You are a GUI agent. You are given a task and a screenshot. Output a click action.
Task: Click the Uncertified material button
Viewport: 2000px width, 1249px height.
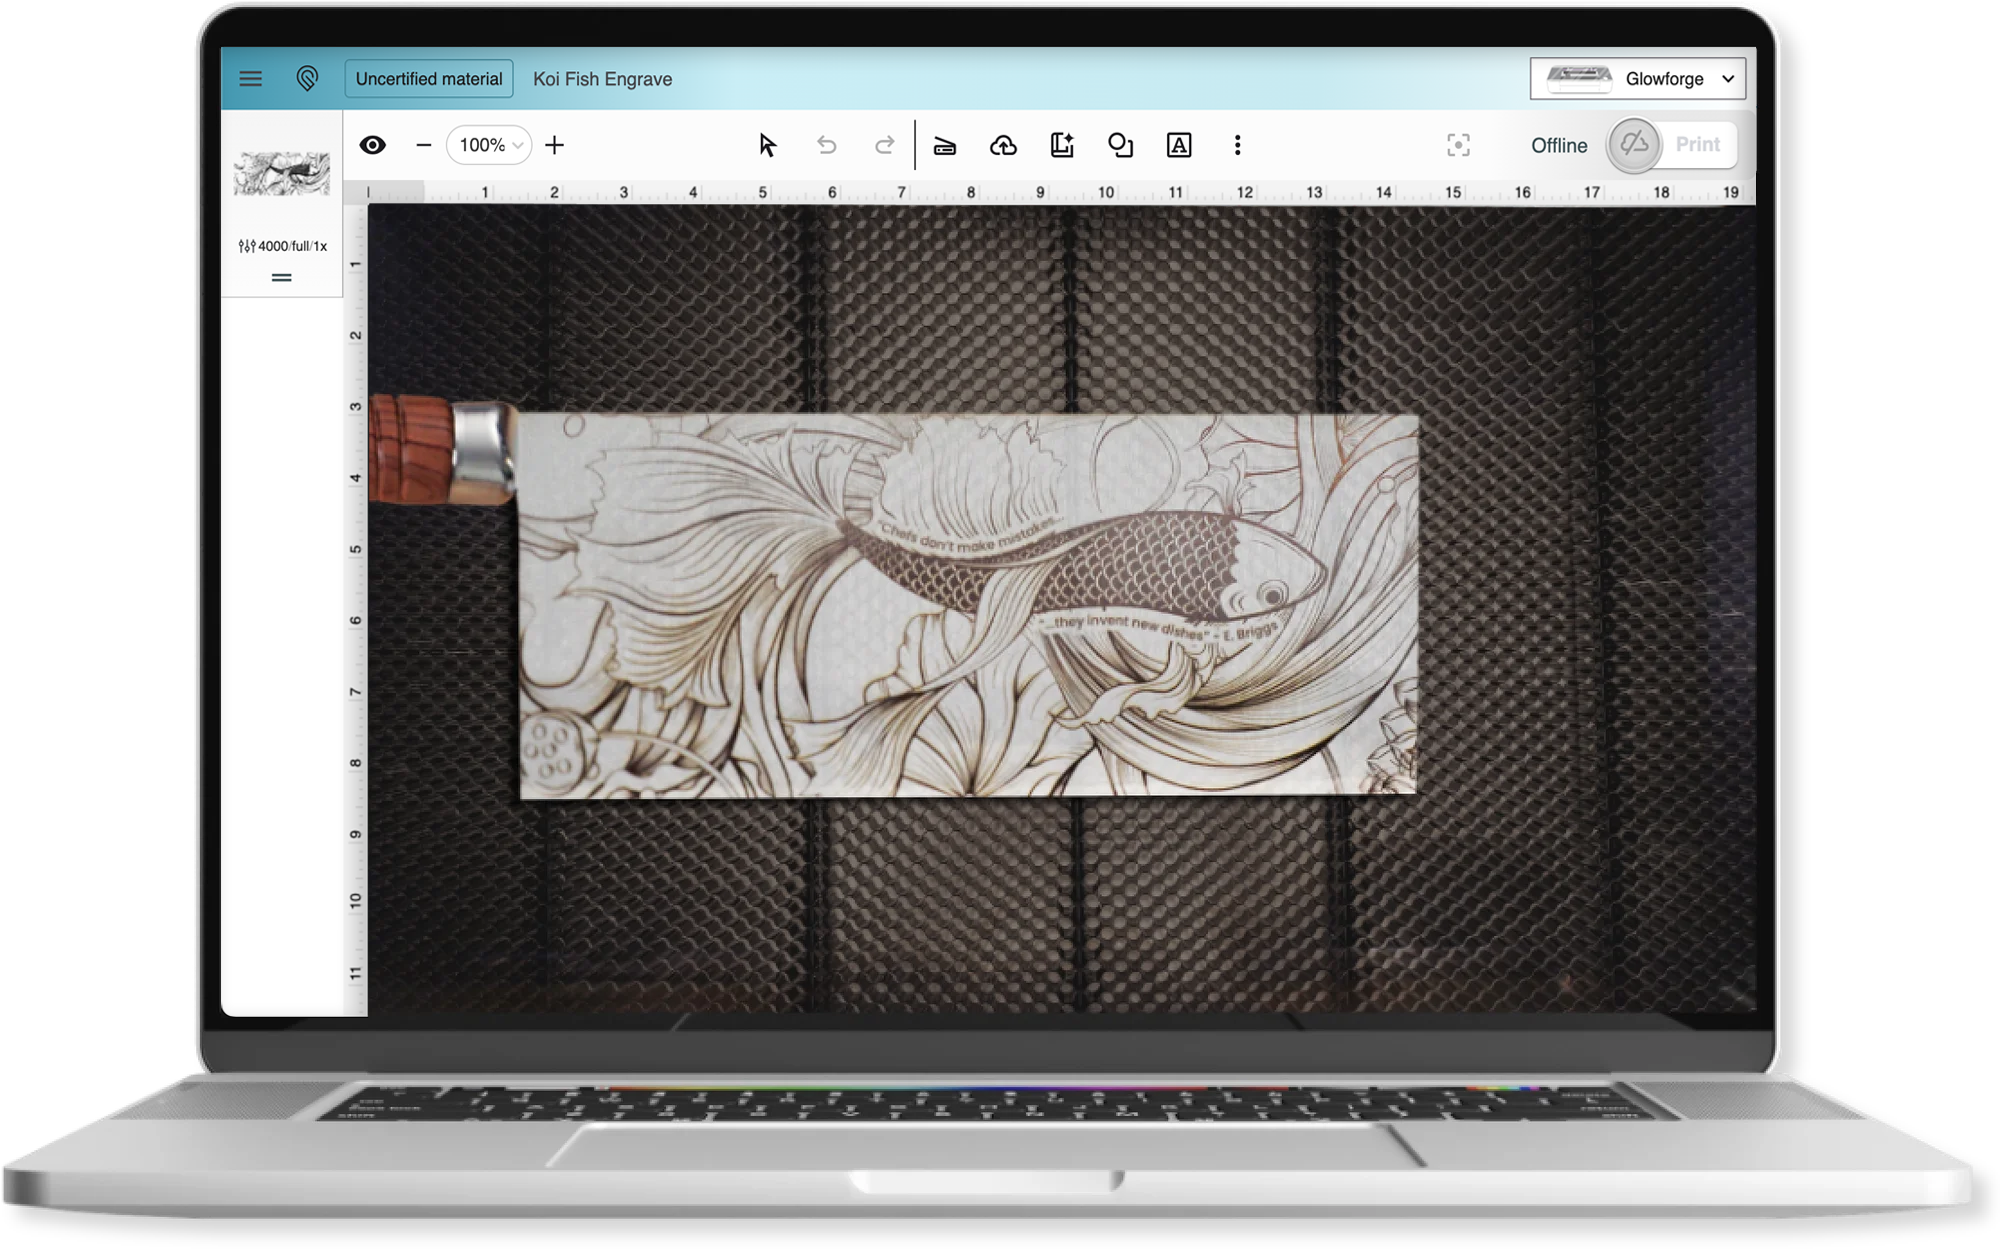click(x=429, y=79)
